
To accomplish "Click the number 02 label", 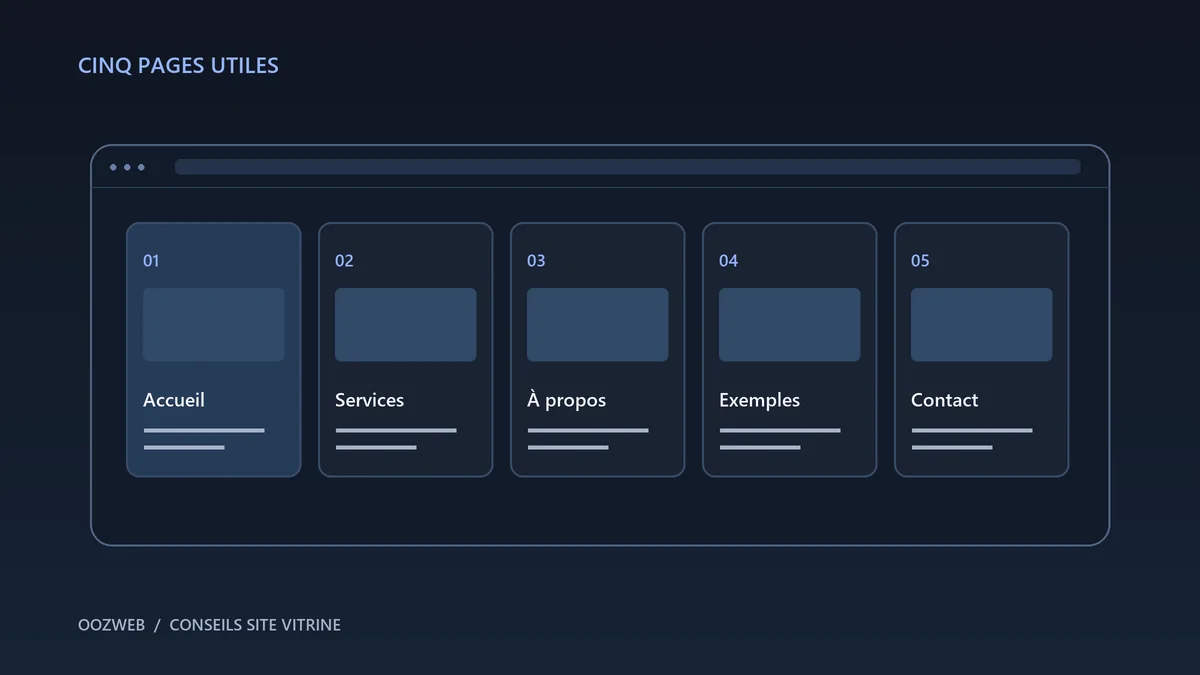I will (x=344, y=261).
